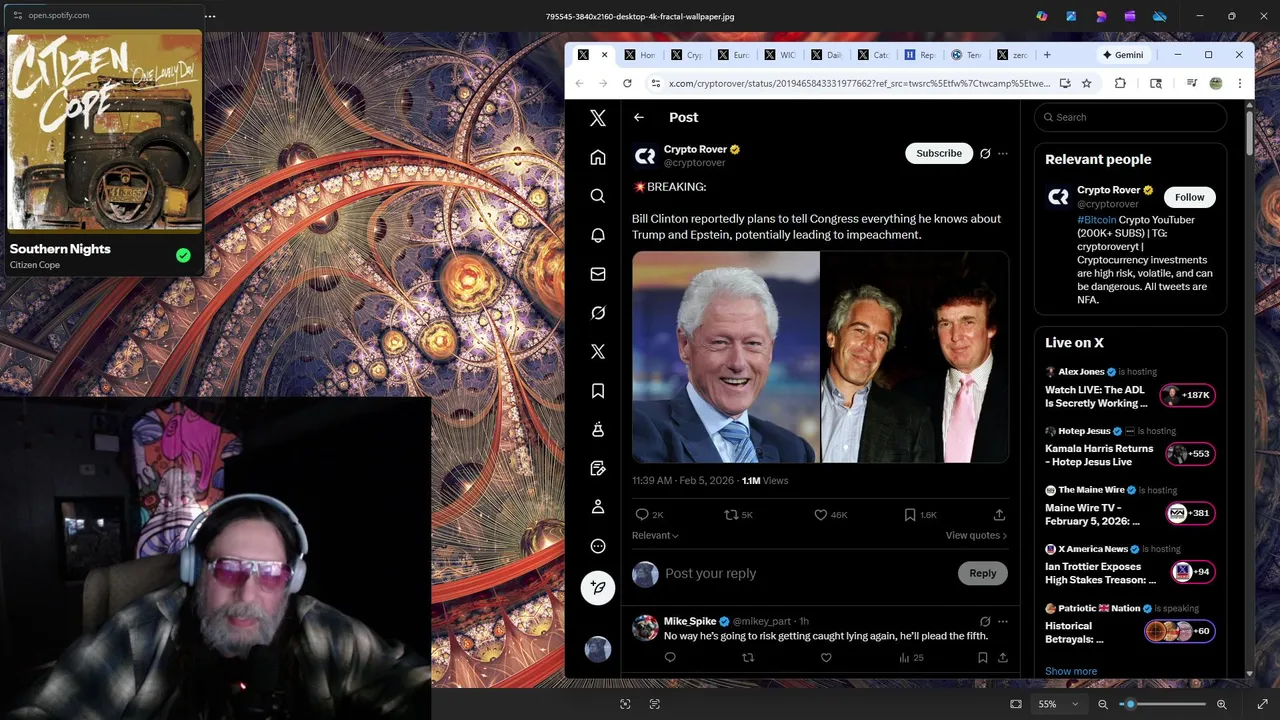Screen dimensions: 1280x720
Task: Toggle fullscreen in Photos viewer
Action: tap(1262, 704)
